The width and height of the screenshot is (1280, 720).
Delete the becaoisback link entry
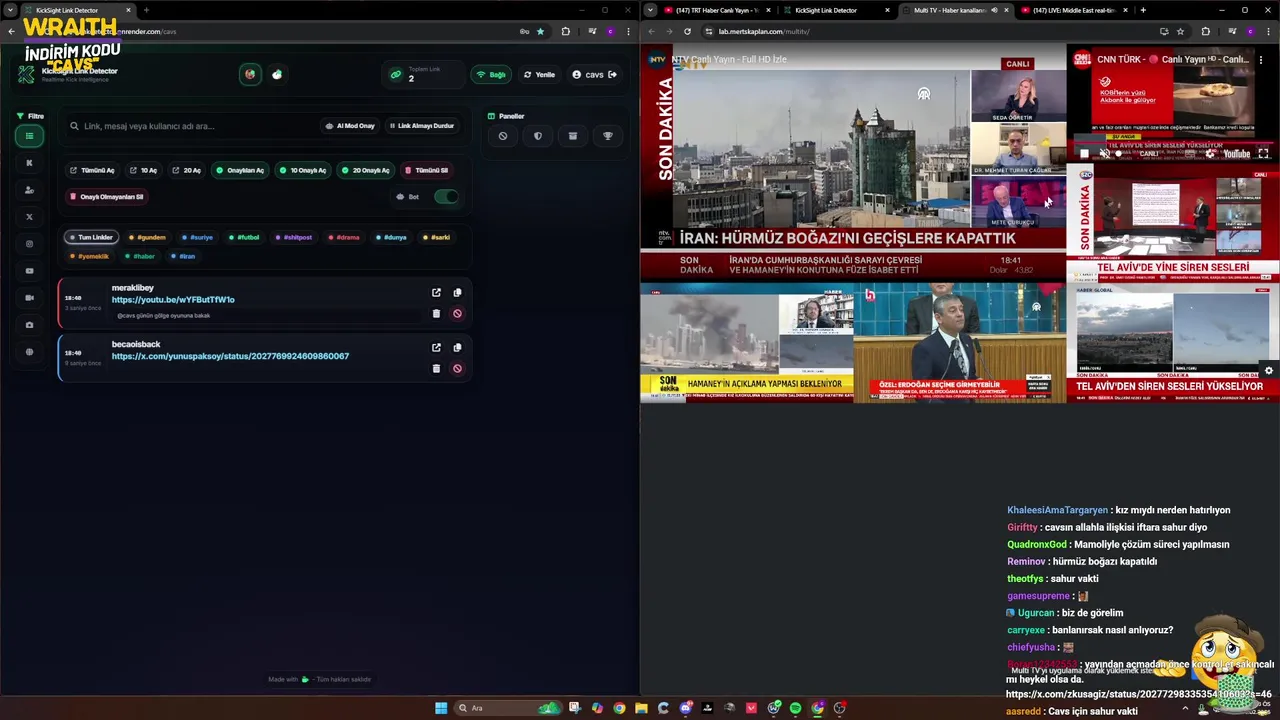436,368
